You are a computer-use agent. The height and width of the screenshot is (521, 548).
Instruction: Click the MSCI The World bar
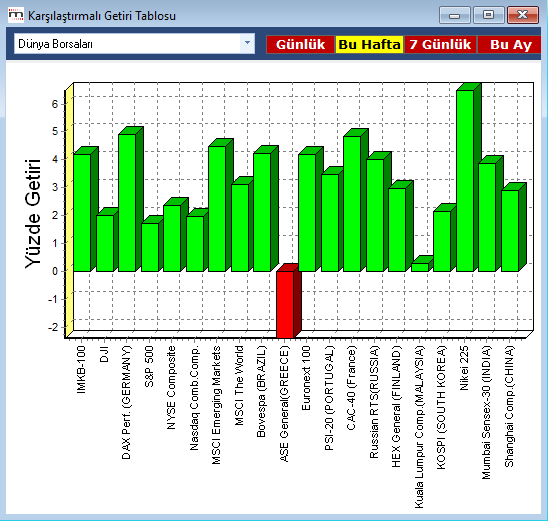(x=240, y=227)
